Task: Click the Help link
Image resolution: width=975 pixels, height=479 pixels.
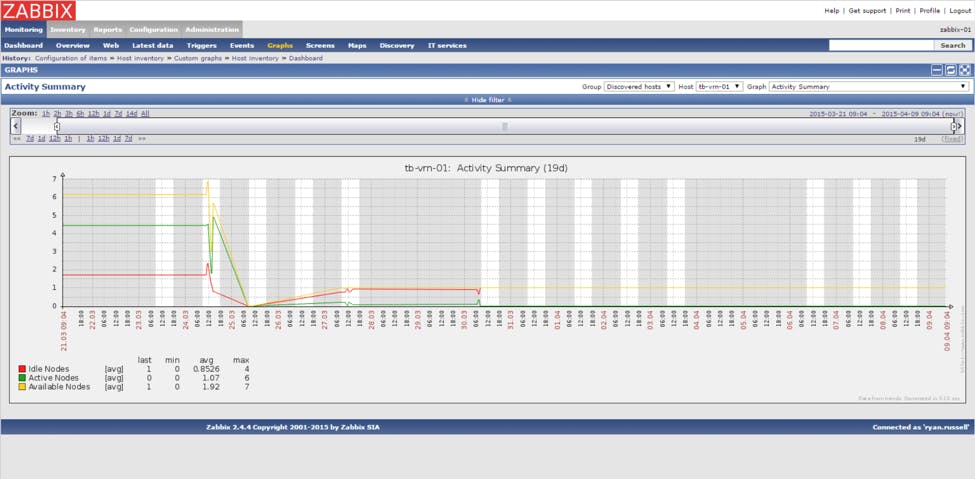Action: [831, 11]
